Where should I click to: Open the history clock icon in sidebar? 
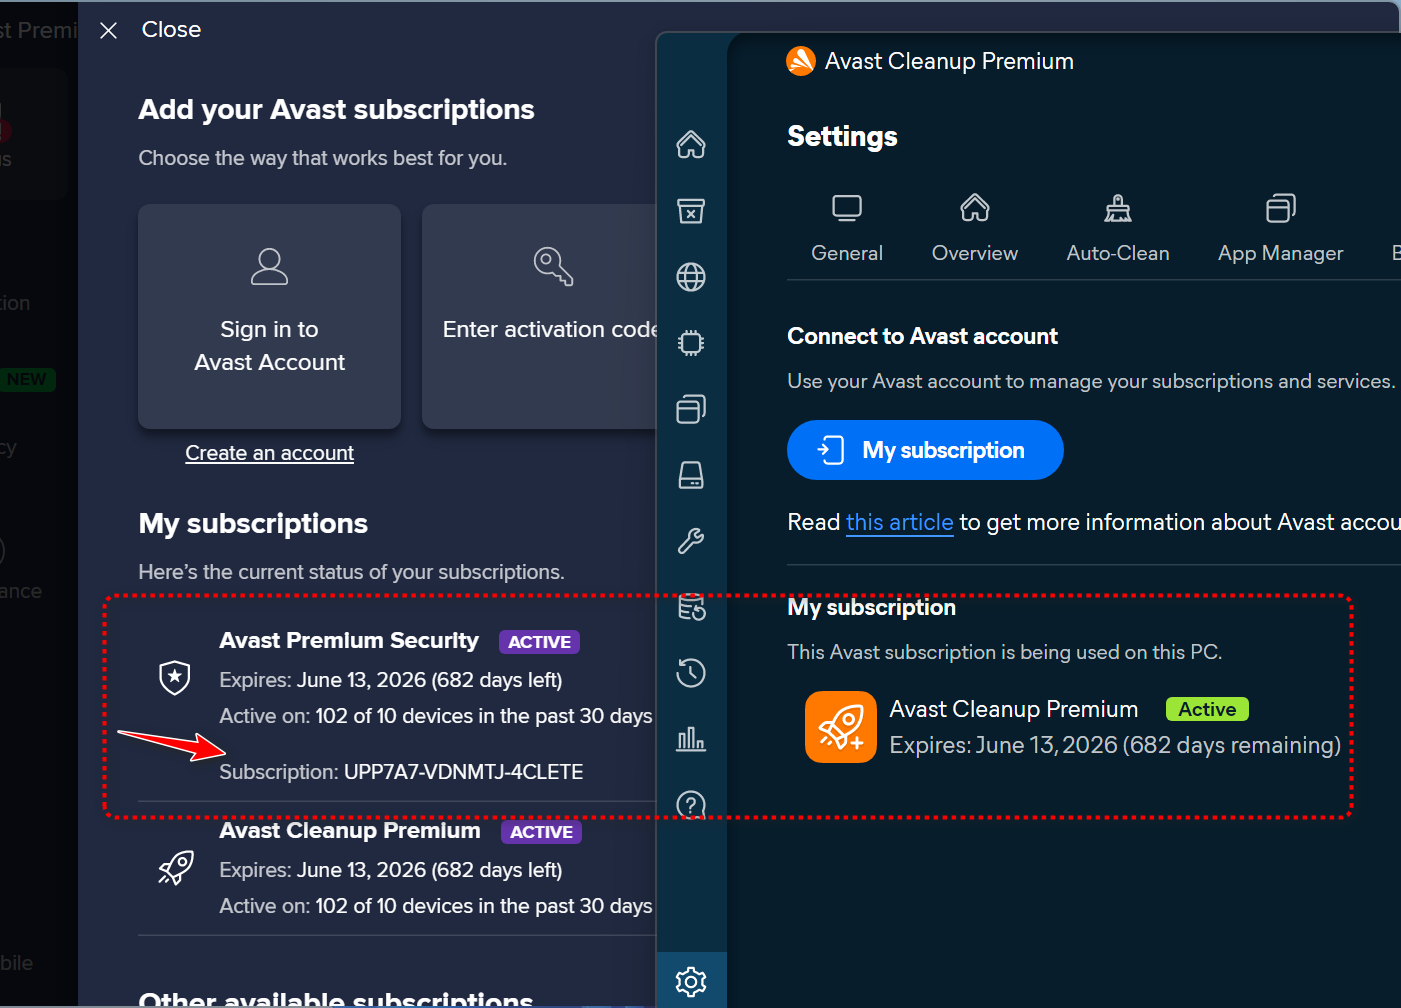click(x=691, y=673)
